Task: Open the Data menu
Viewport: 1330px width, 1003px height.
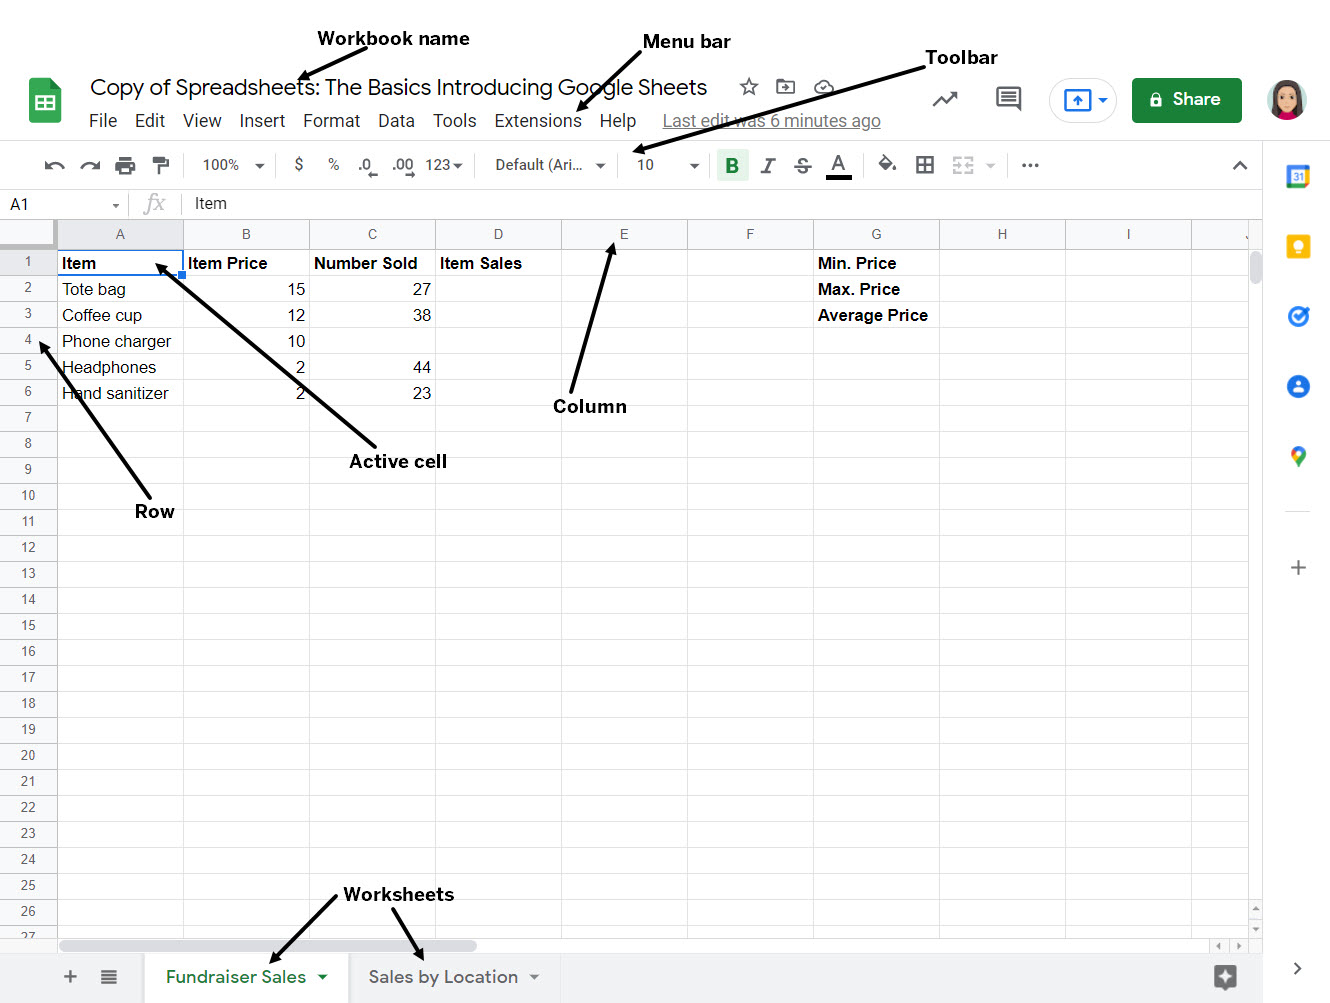Action: coord(396,121)
